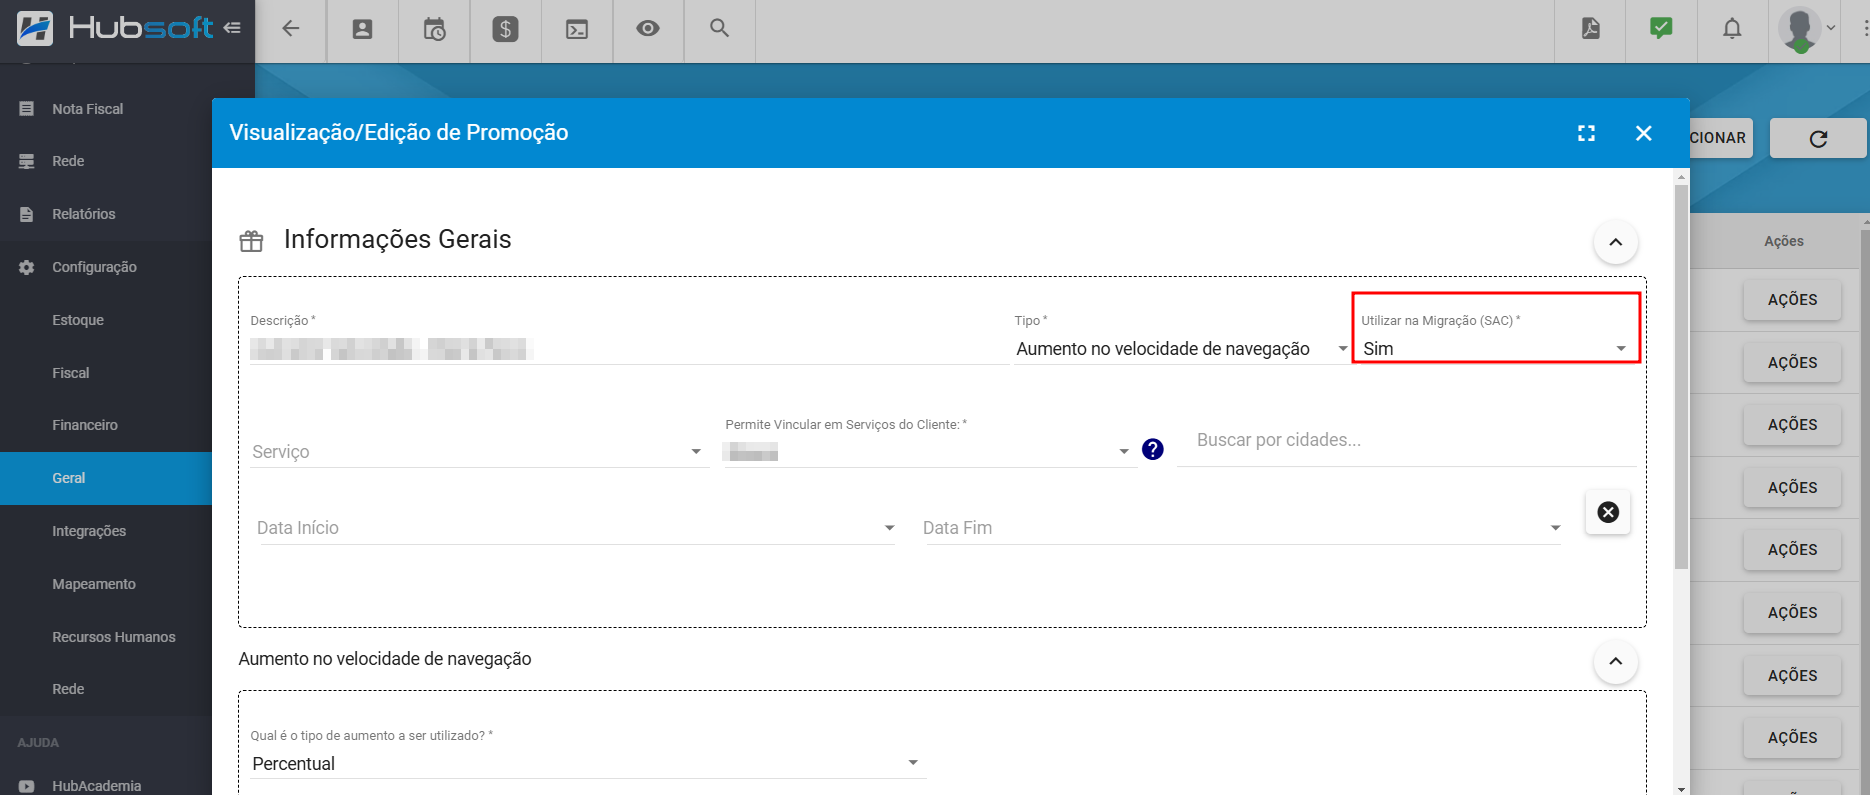1870x795 pixels.
Task: Click the Buscar por cidades search field
Action: coord(1407,441)
